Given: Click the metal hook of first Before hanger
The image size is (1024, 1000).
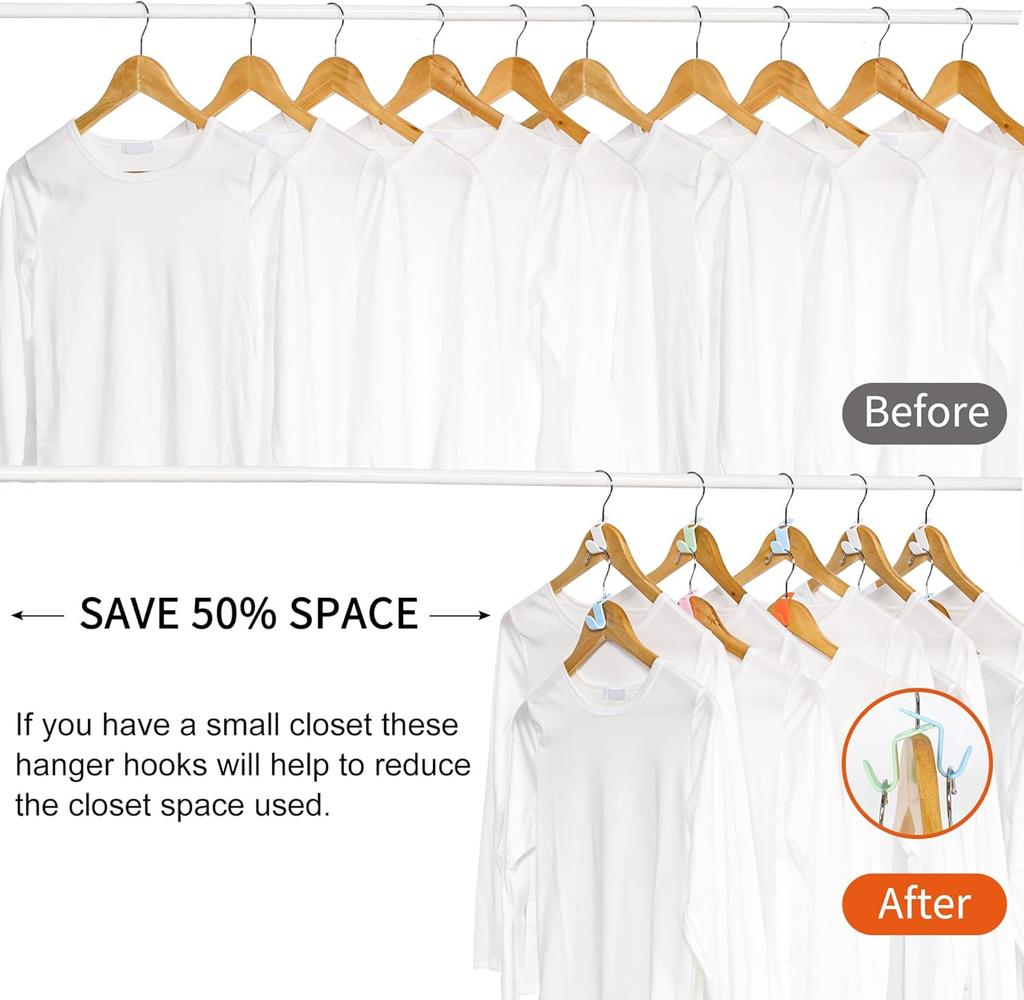Looking at the screenshot, I should 144,28.
